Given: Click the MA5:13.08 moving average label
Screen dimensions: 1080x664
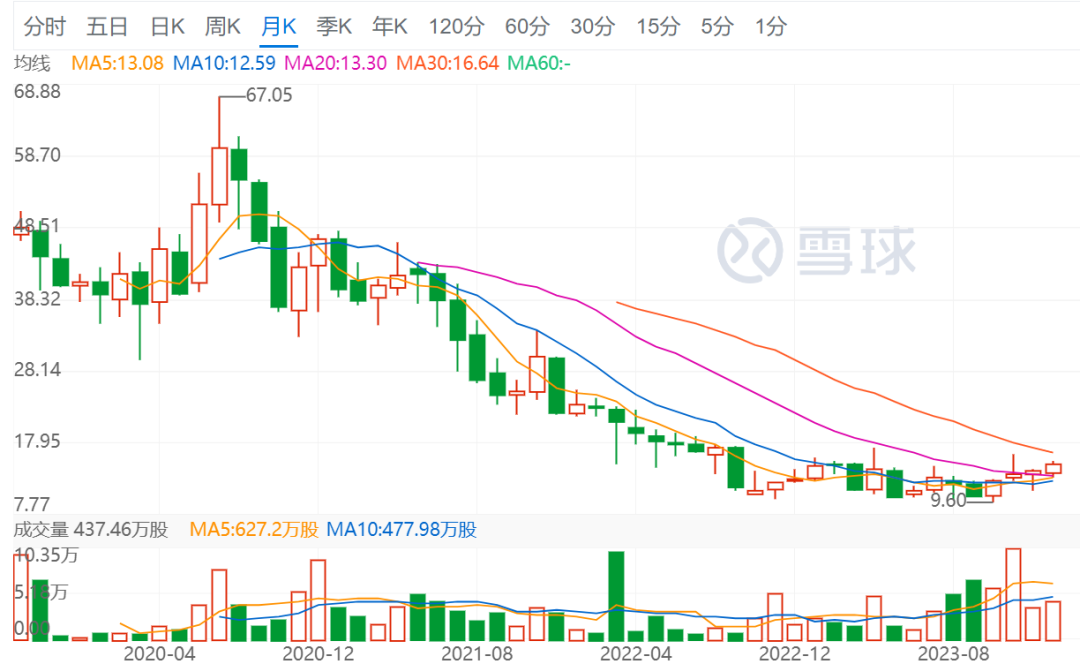Looking at the screenshot, I should pyautogui.click(x=117, y=64).
